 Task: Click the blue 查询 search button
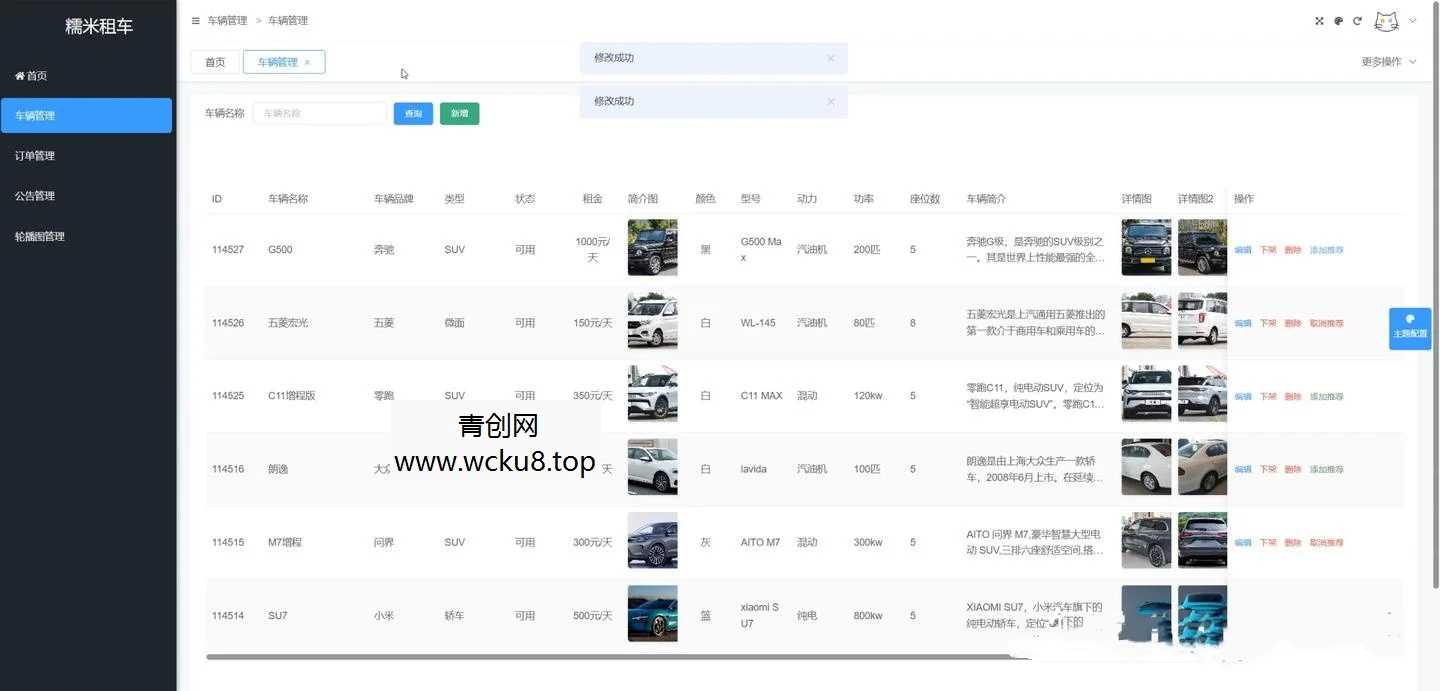point(413,113)
